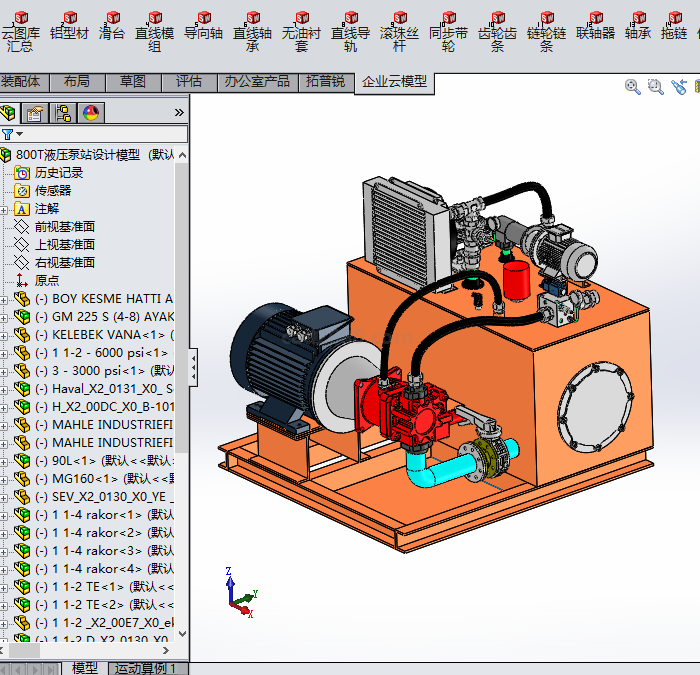
Task: Expand the MG160<1> part node
Action: point(4,479)
